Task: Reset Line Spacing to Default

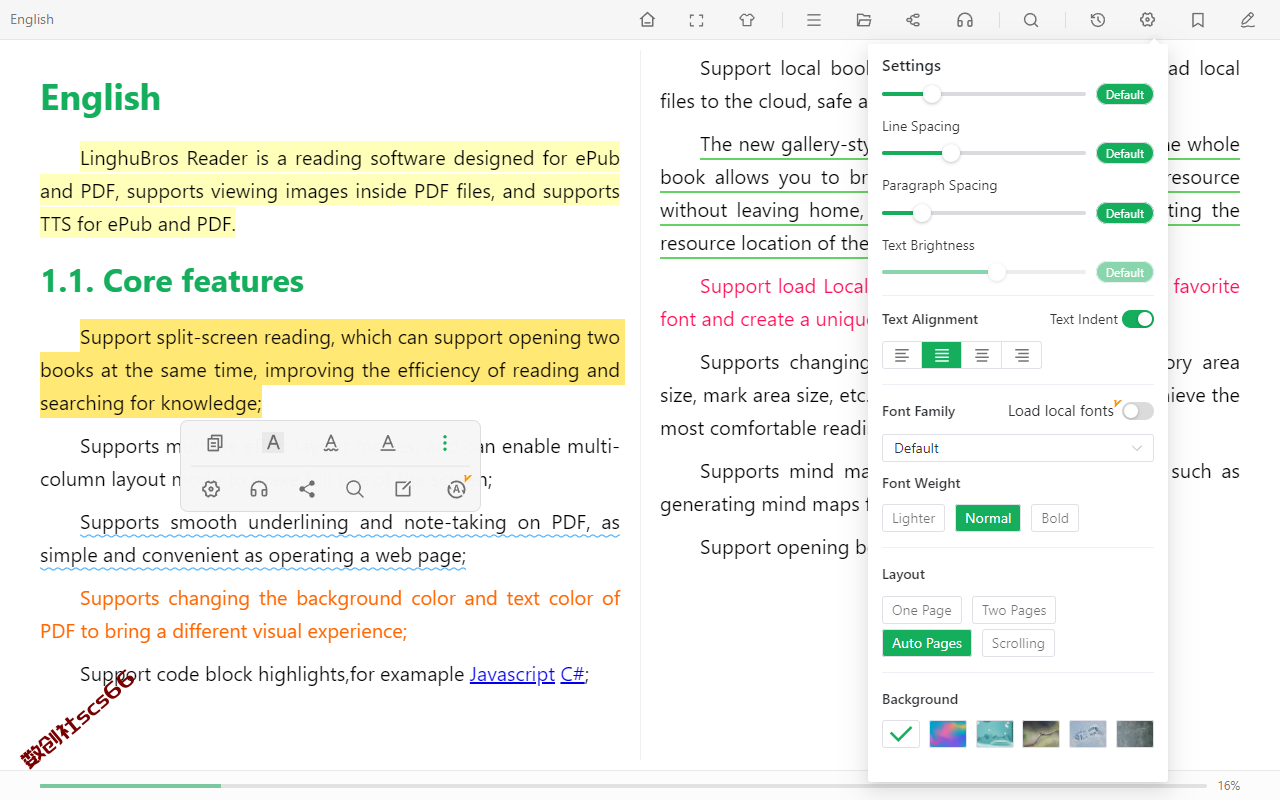Action: (x=1125, y=153)
